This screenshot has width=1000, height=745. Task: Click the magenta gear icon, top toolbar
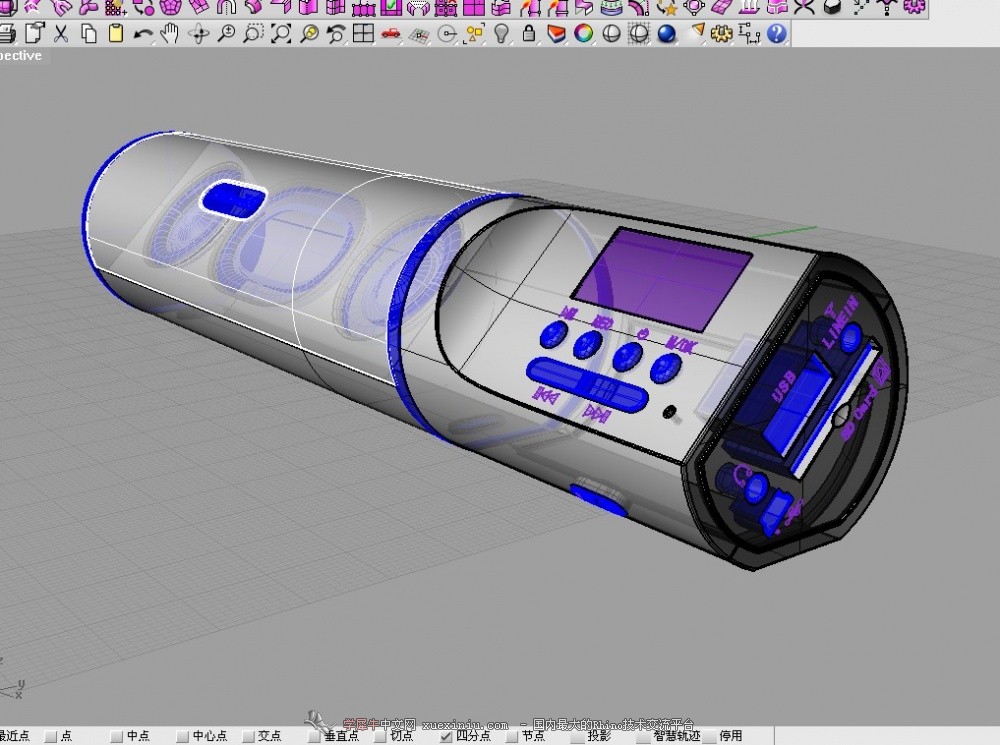(915, 6)
